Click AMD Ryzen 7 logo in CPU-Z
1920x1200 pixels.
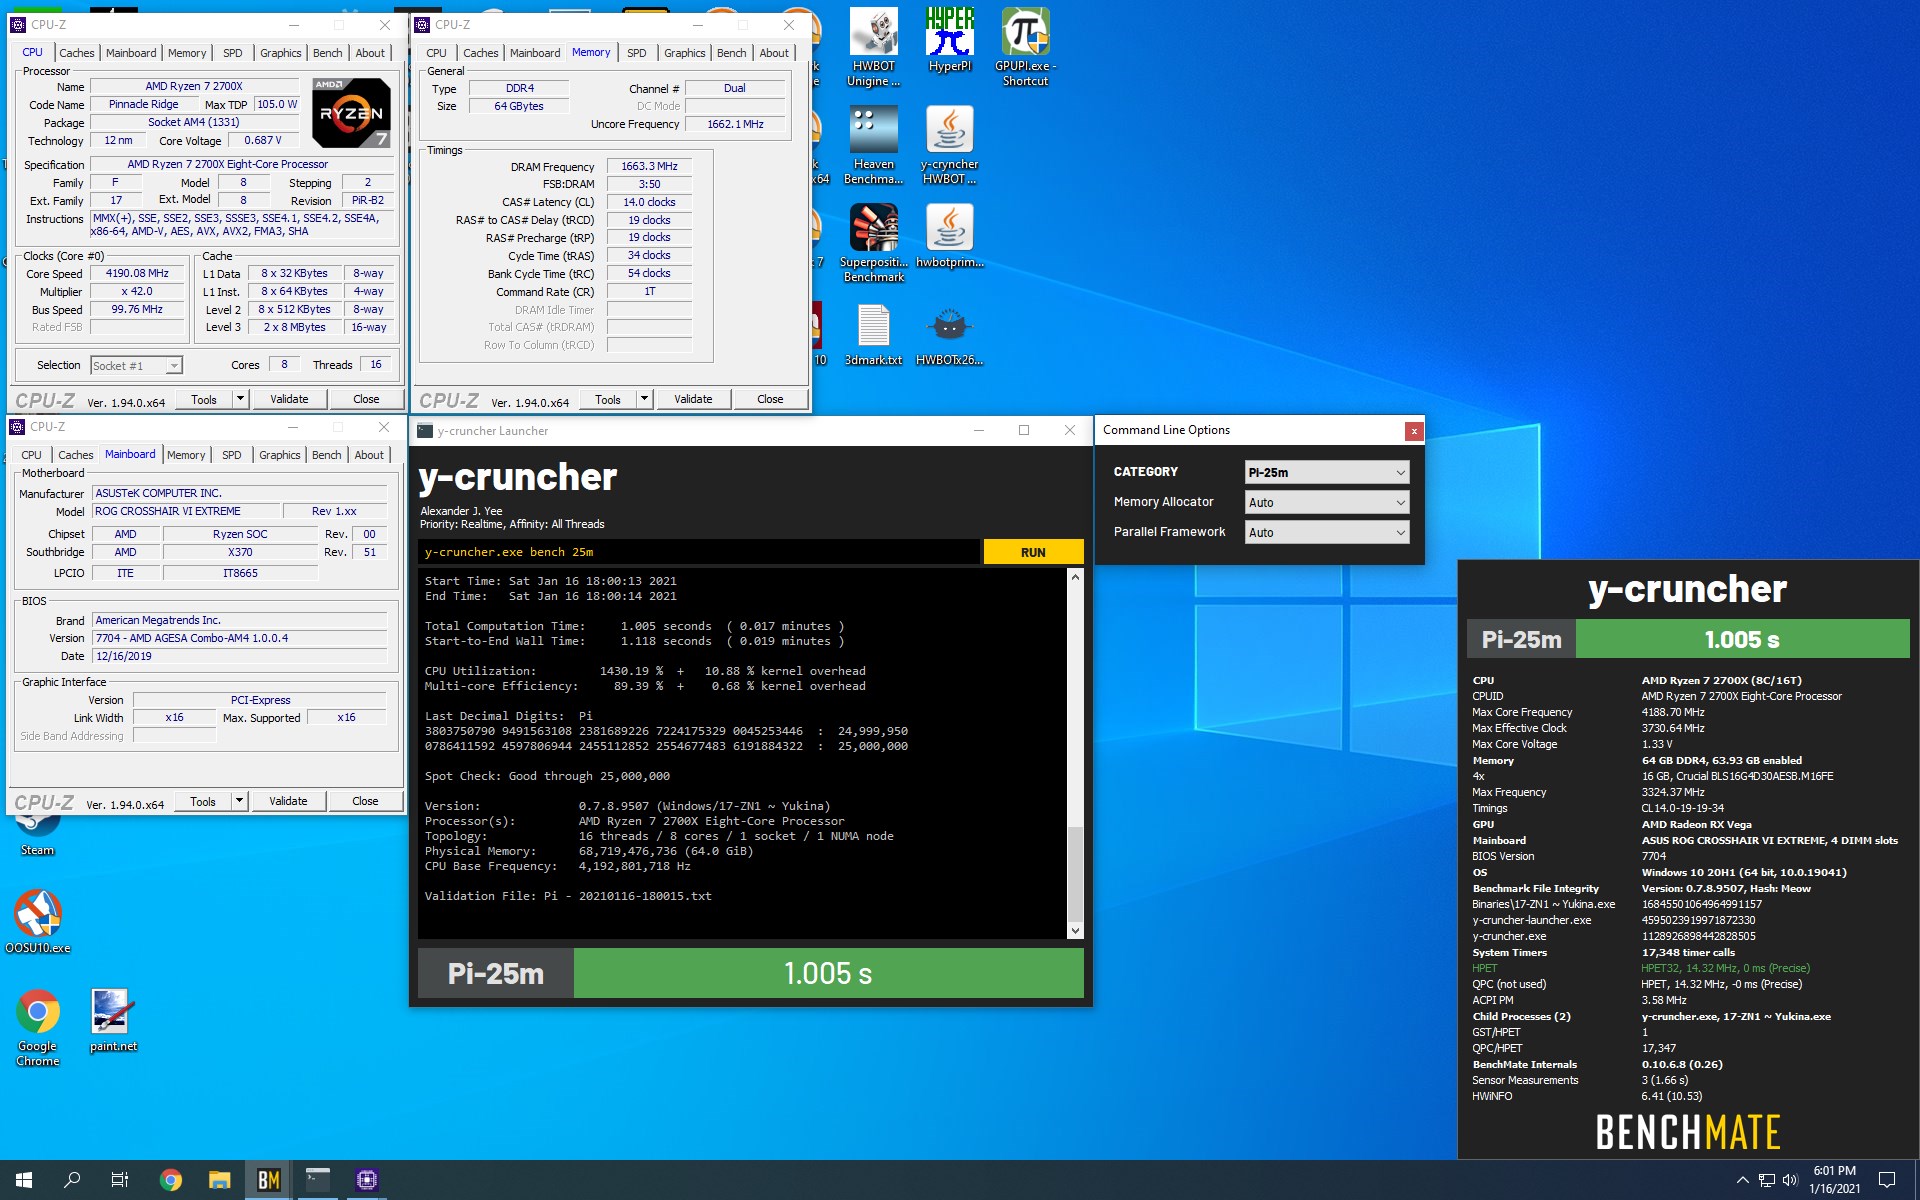pyautogui.click(x=351, y=112)
